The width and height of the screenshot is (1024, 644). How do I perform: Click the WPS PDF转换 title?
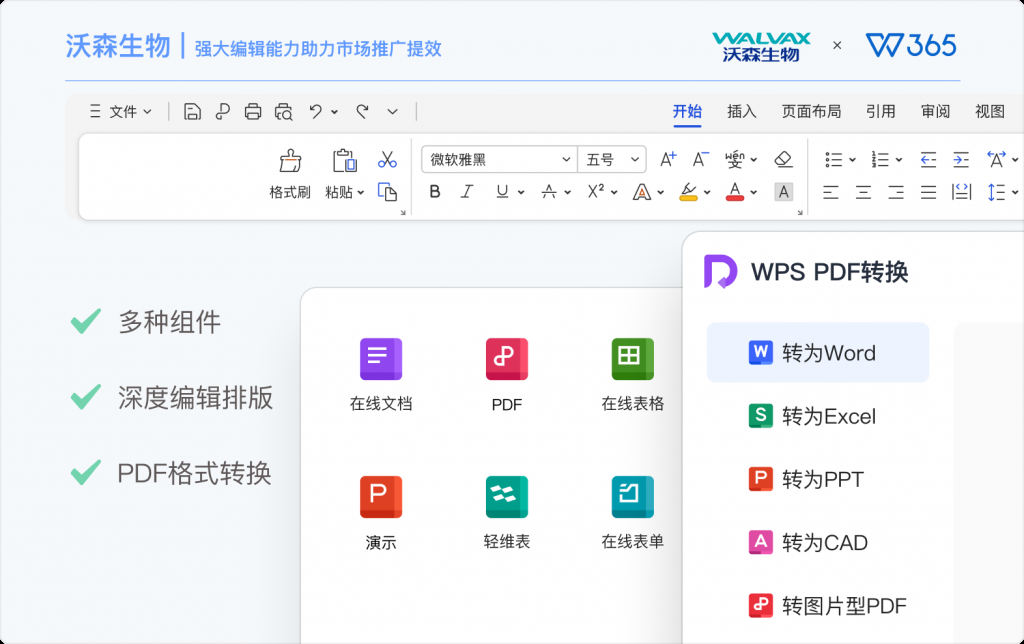(829, 272)
